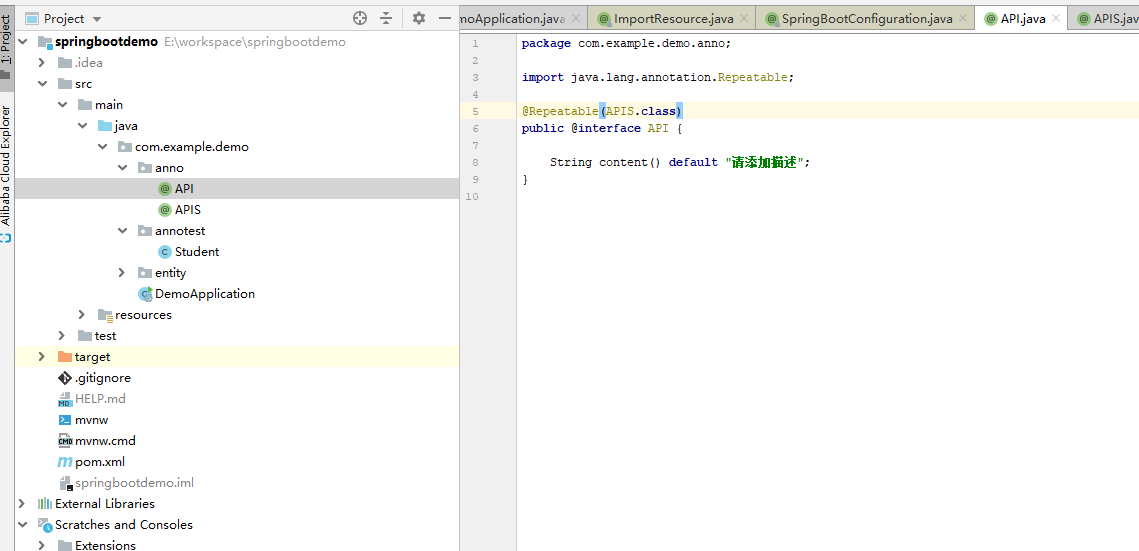Click line number 5 in gutter
The width and height of the screenshot is (1139, 551).
tap(475, 111)
